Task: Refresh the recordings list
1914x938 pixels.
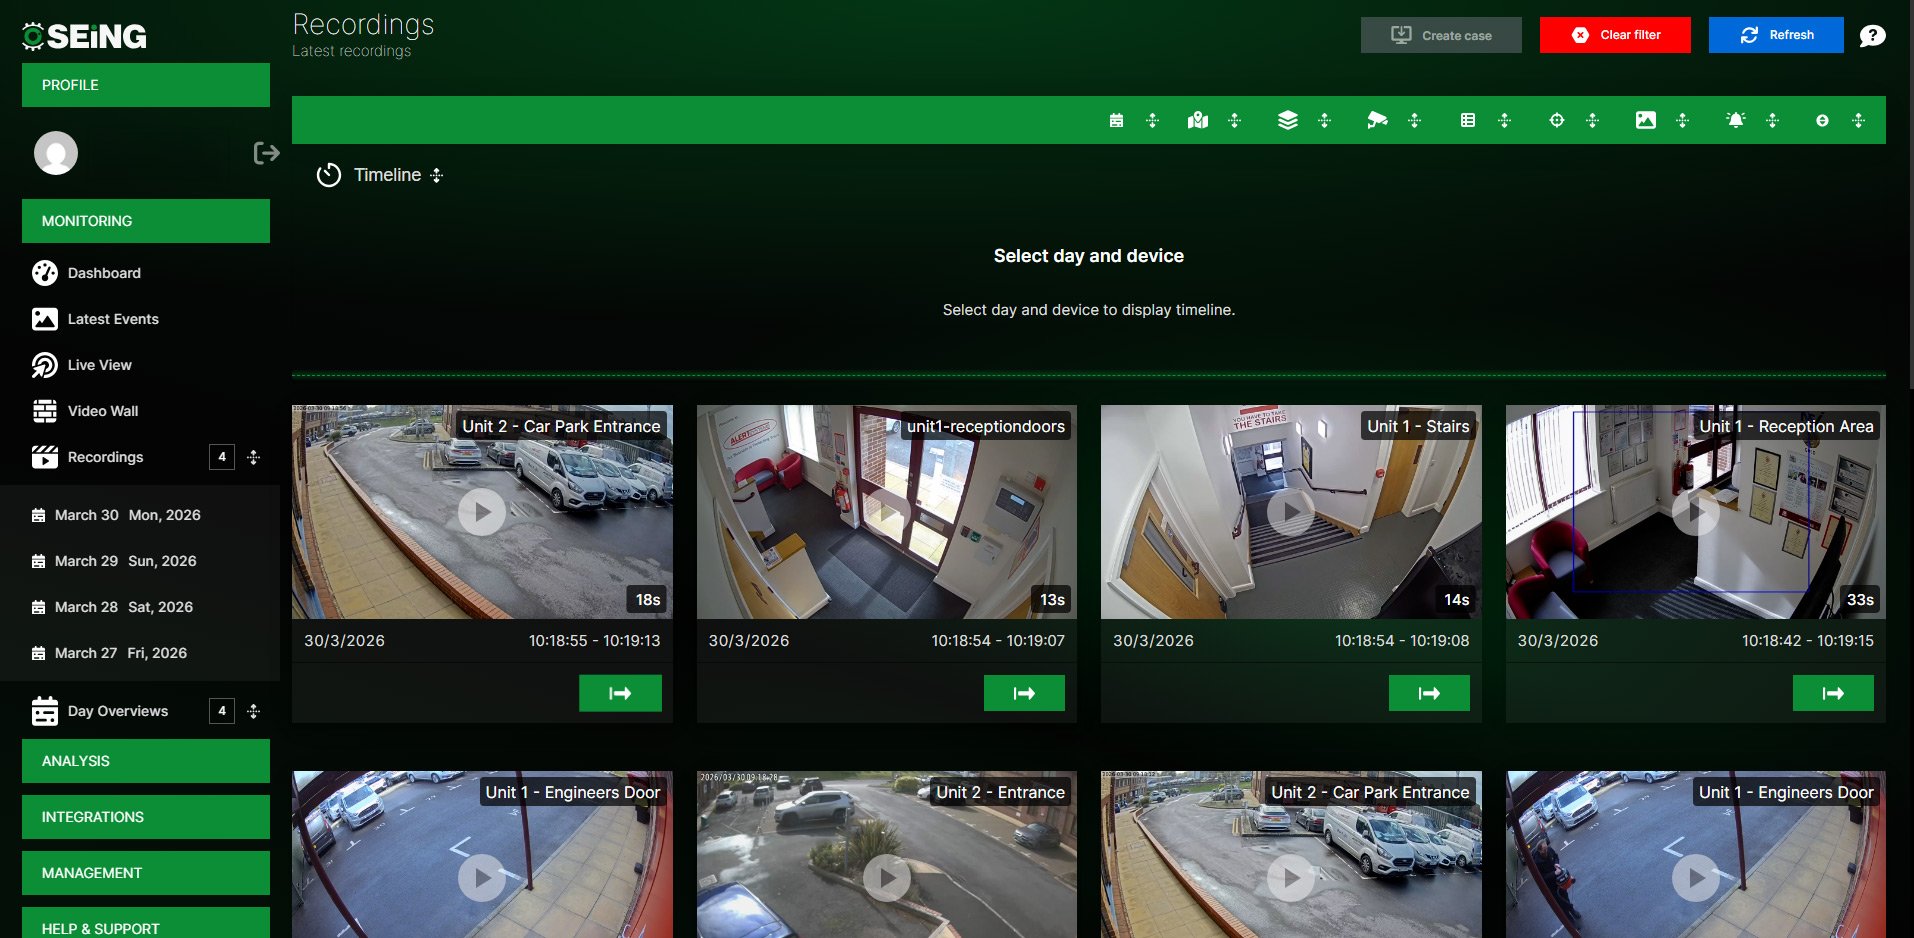Action: [1776, 35]
